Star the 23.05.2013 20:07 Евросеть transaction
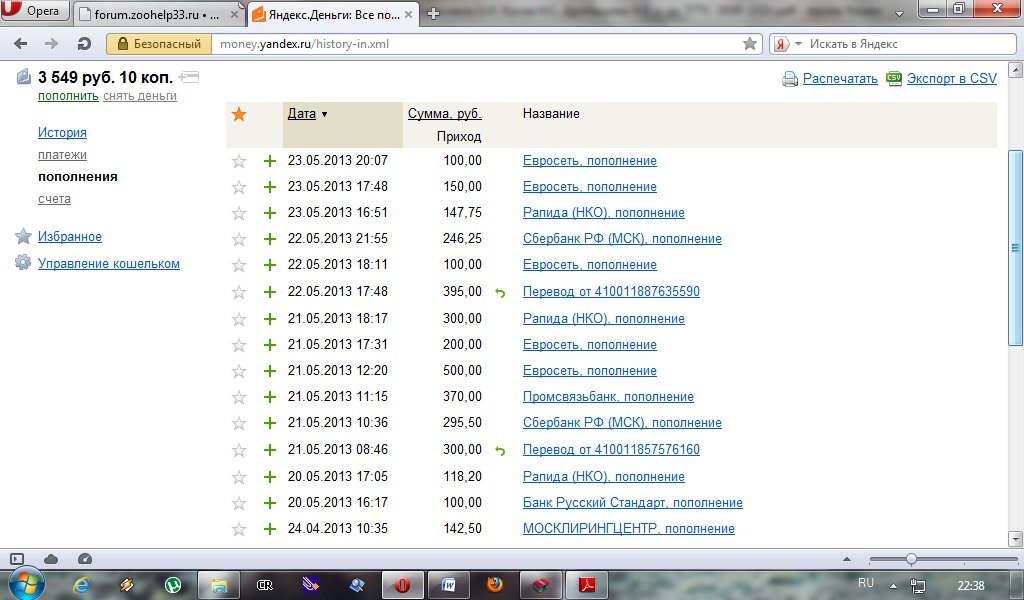The width and height of the screenshot is (1024, 600). pos(239,161)
